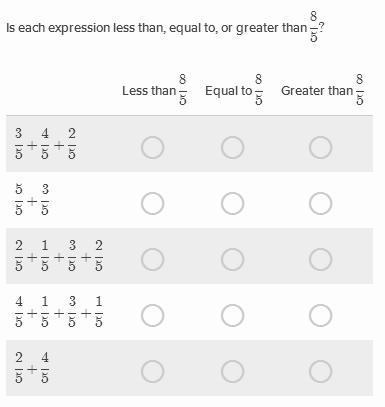This screenshot has width=385, height=407.
Task: Select Greater than 8/5 for 3/5+4/5+2/5
Action: [320, 147]
